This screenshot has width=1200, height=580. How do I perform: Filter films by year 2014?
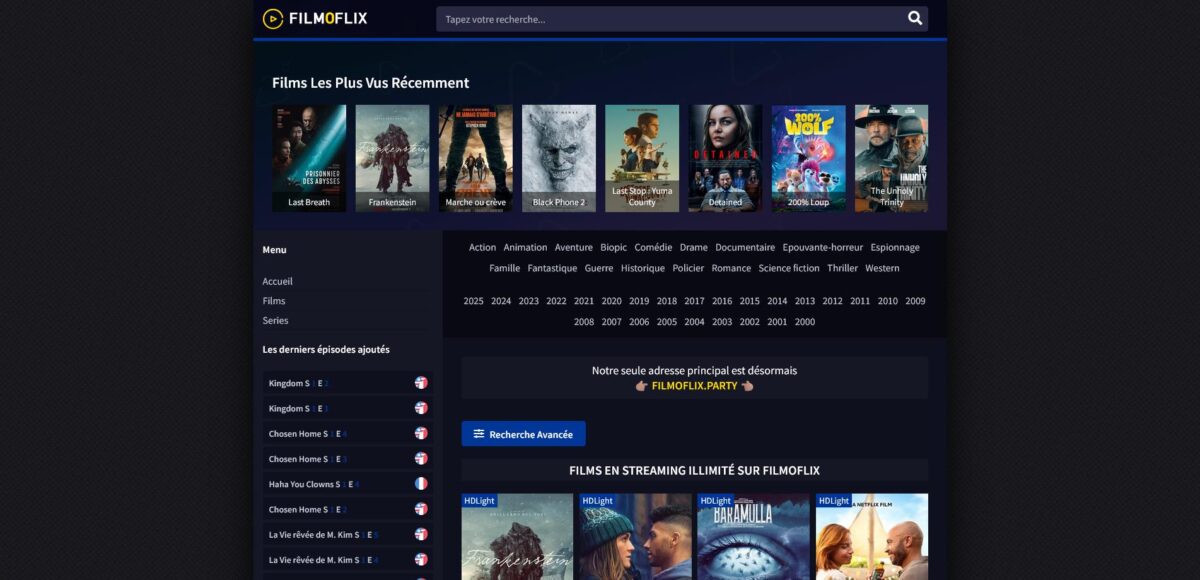point(777,301)
